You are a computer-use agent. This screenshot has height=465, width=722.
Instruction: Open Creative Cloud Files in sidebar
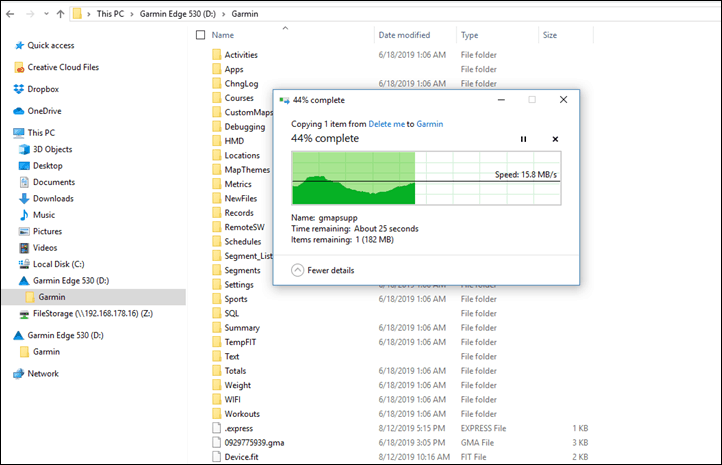point(63,67)
